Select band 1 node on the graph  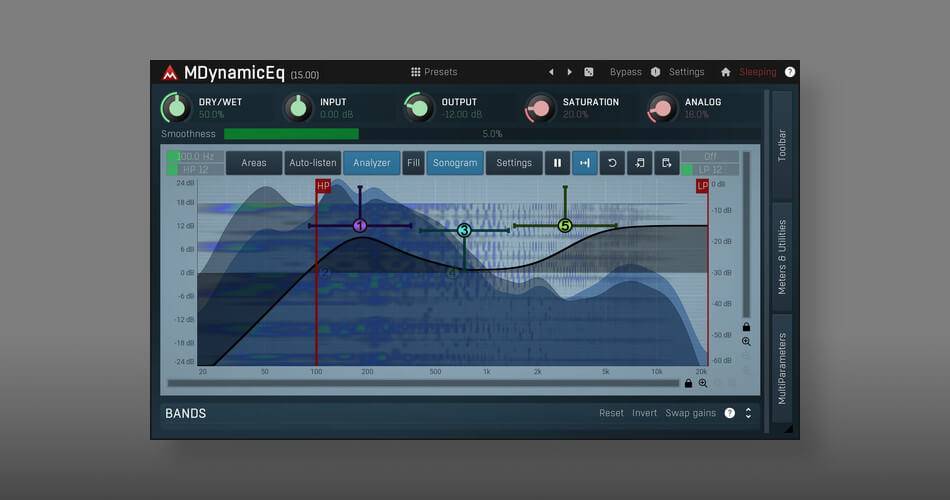pos(360,226)
